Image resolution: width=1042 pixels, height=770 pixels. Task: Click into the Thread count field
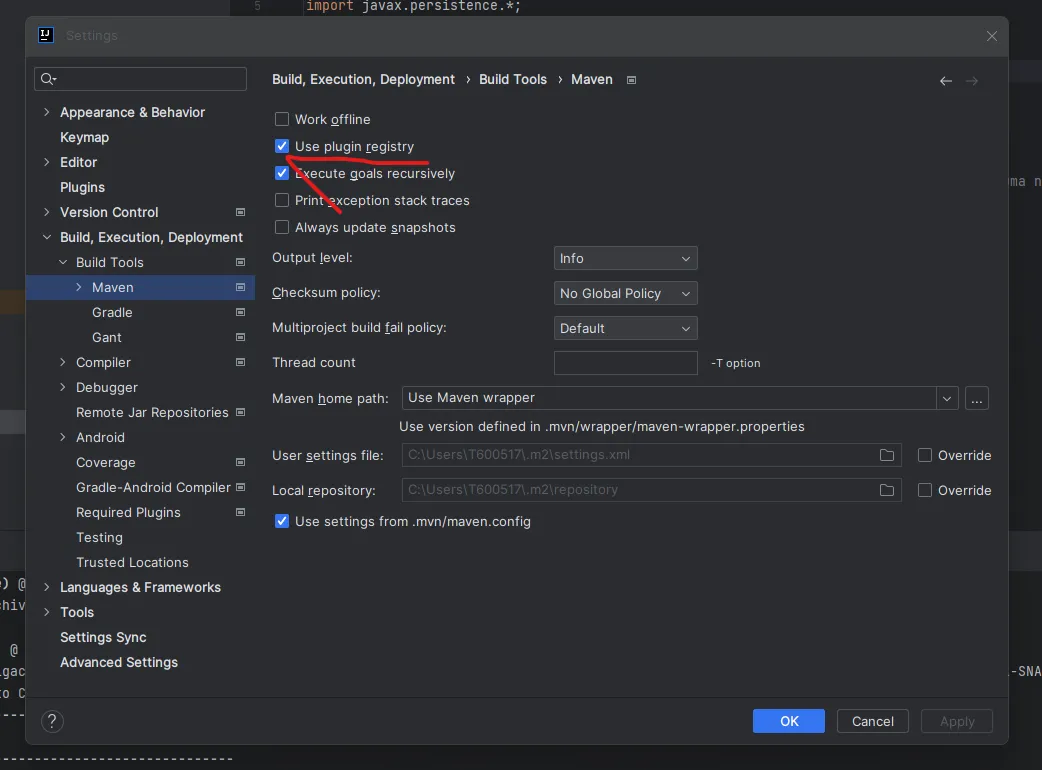pos(625,363)
